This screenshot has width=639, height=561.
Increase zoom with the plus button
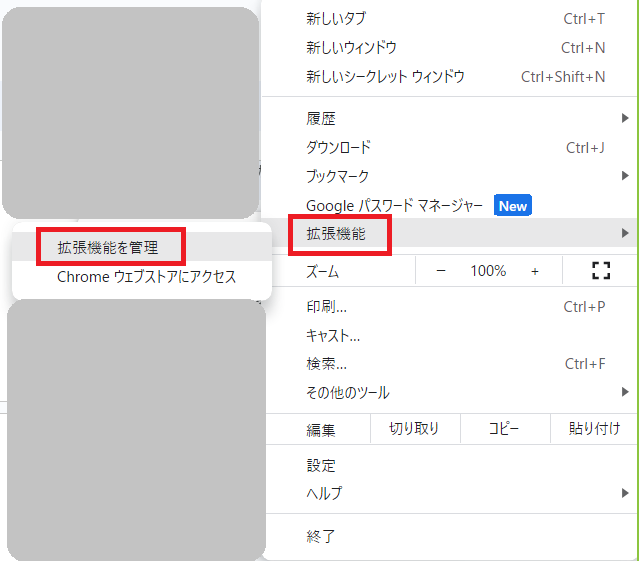pyautogui.click(x=535, y=271)
